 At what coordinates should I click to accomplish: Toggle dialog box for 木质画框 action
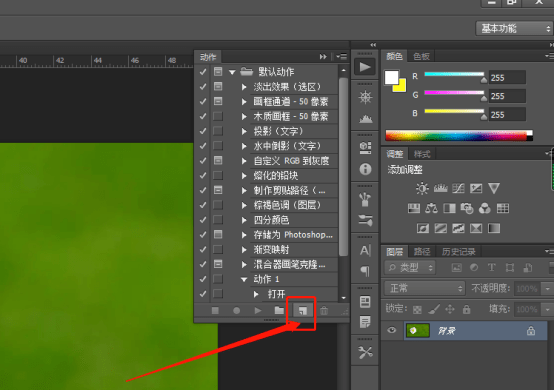(218, 116)
